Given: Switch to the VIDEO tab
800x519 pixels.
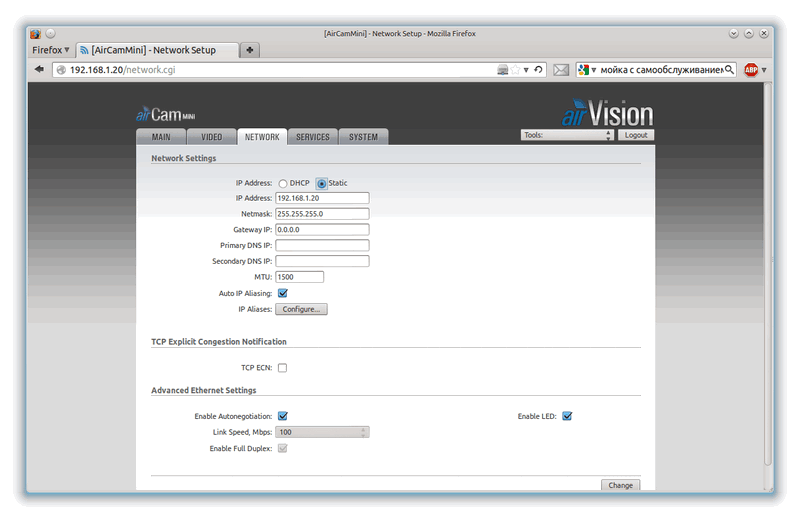Looking at the screenshot, I should click(x=211, y=137).
